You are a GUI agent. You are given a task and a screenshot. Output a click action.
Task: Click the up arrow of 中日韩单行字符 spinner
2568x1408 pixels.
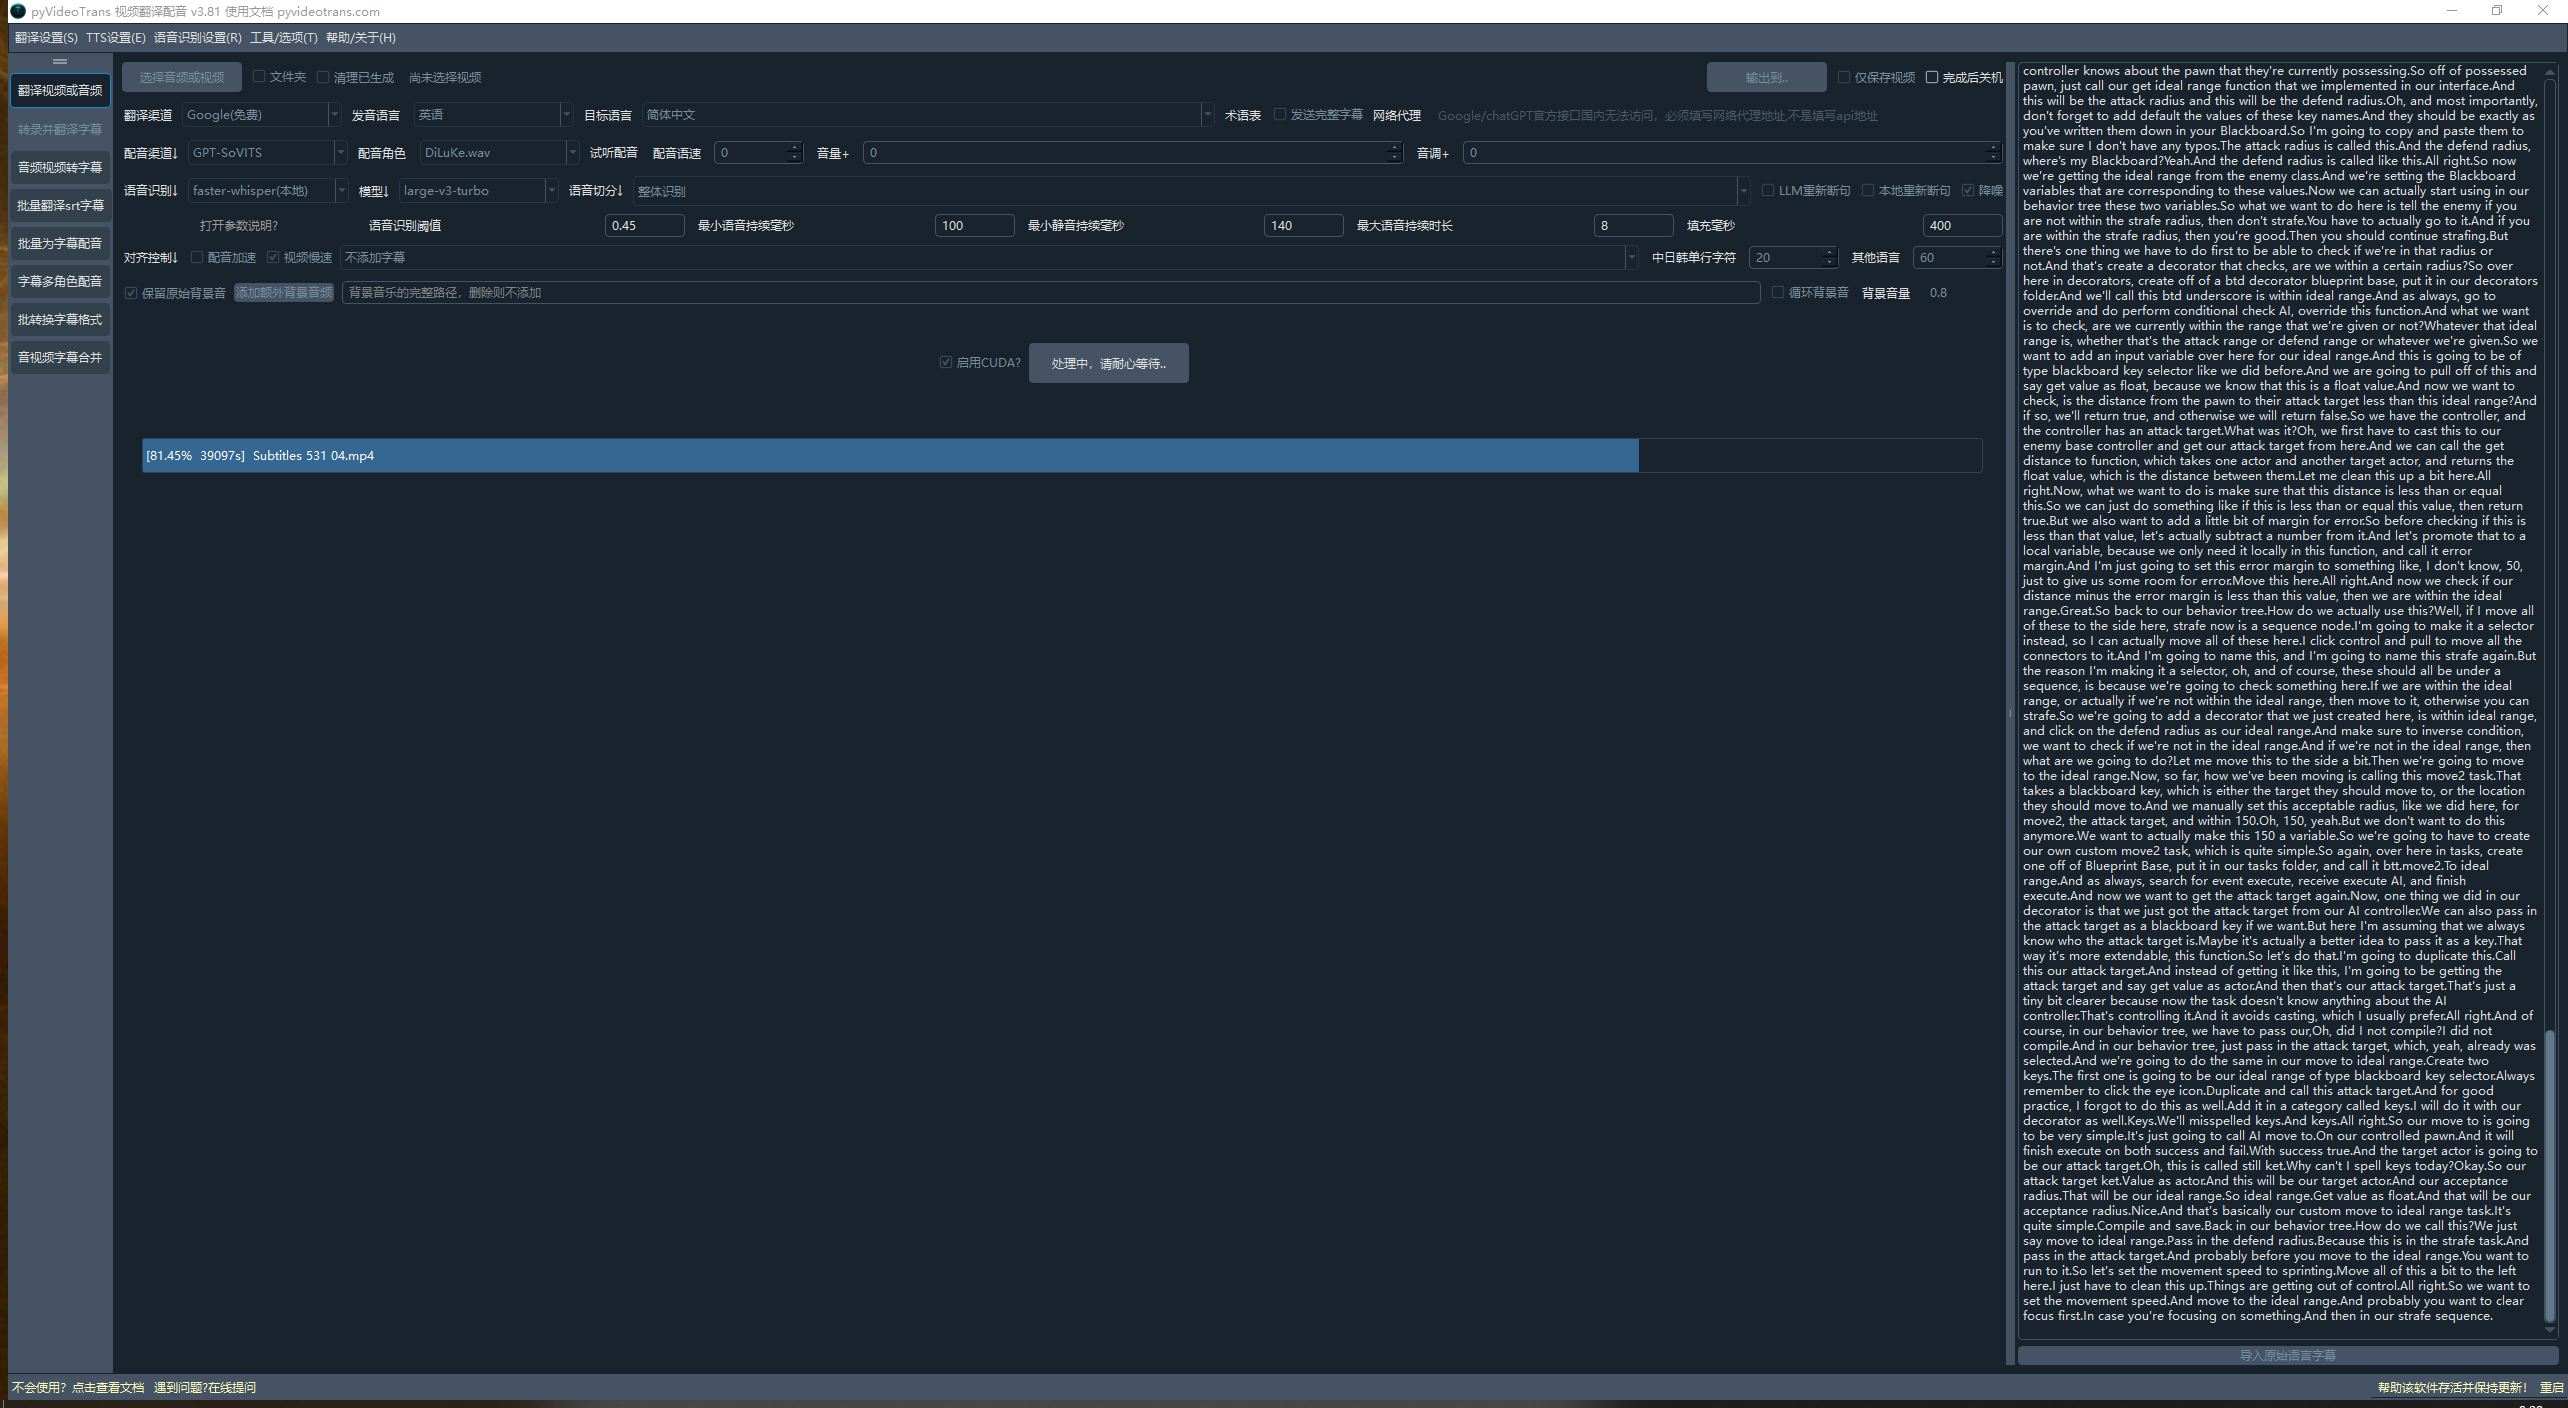[x=1829, y=253]
